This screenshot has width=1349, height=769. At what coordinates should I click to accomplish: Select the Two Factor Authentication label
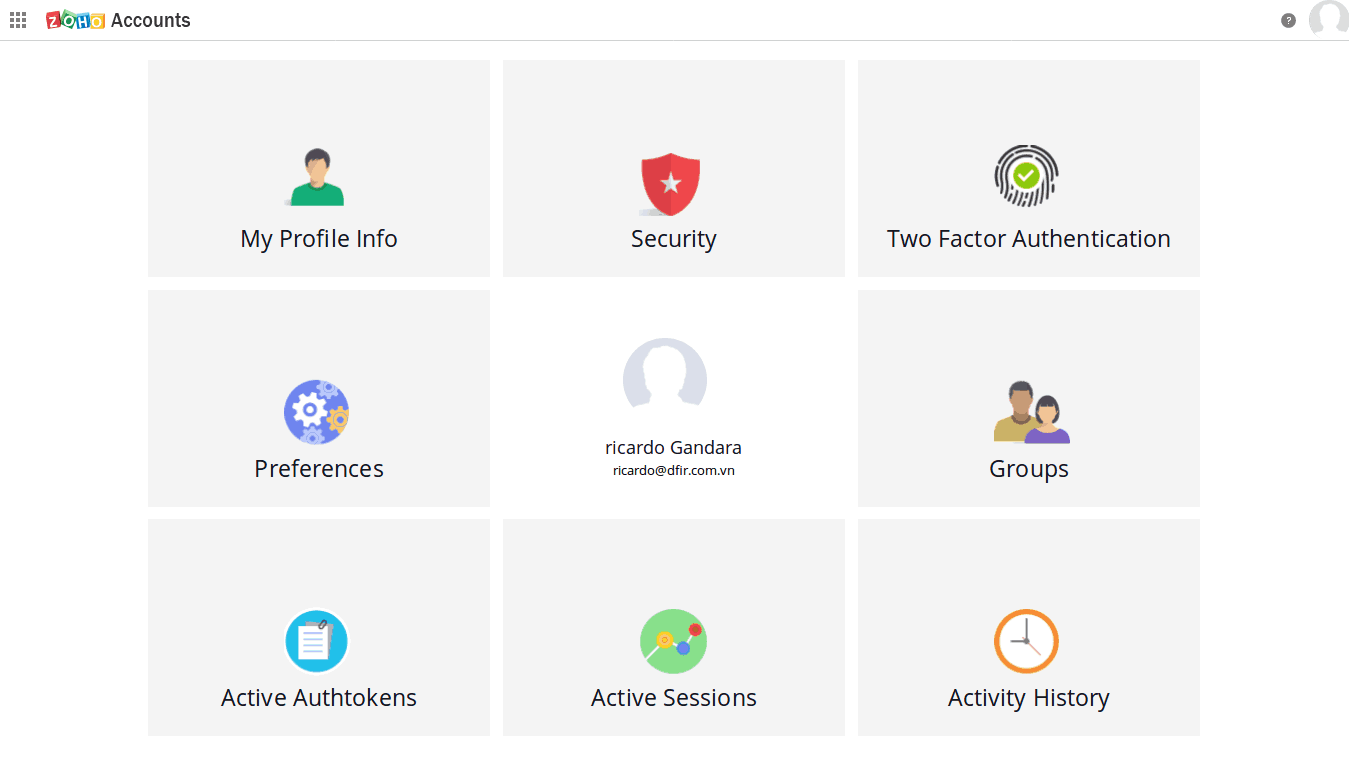[x=1028, y=239]
